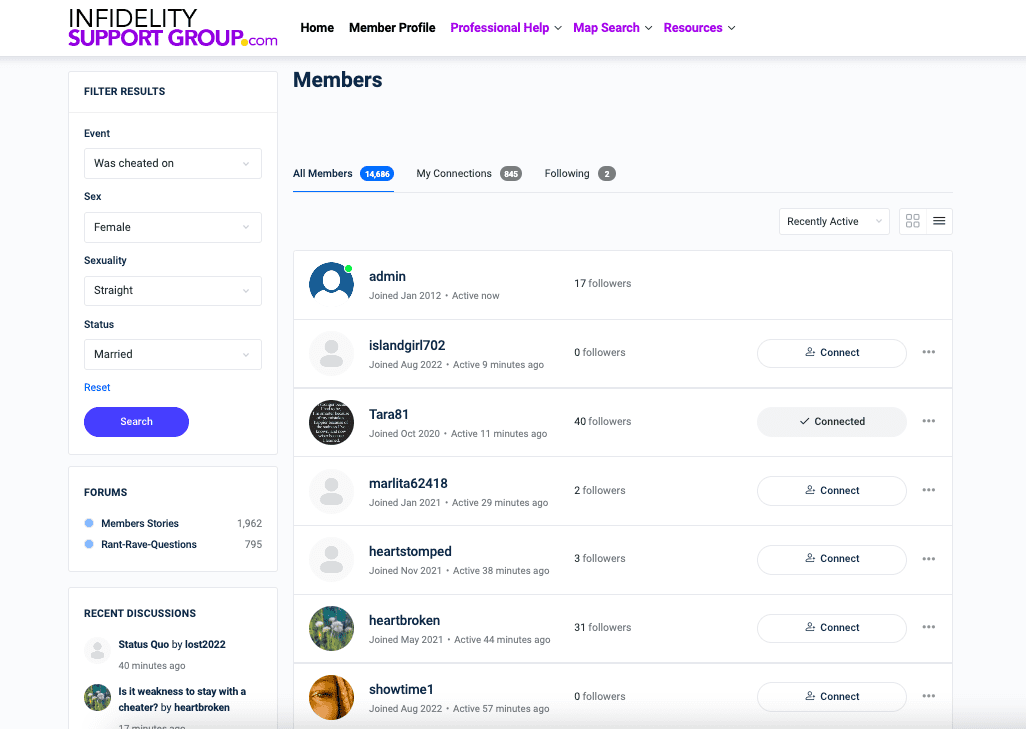
Task: Open more options for Tara81
Action: (x=929, y=421)
